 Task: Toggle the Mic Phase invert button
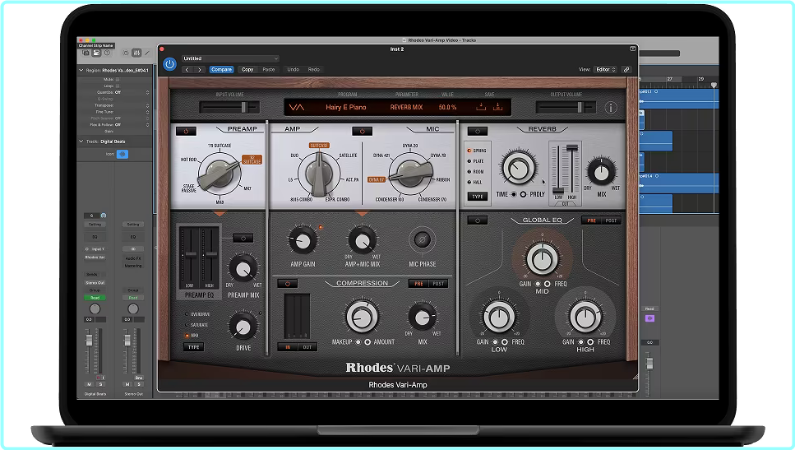coord(421,239)
